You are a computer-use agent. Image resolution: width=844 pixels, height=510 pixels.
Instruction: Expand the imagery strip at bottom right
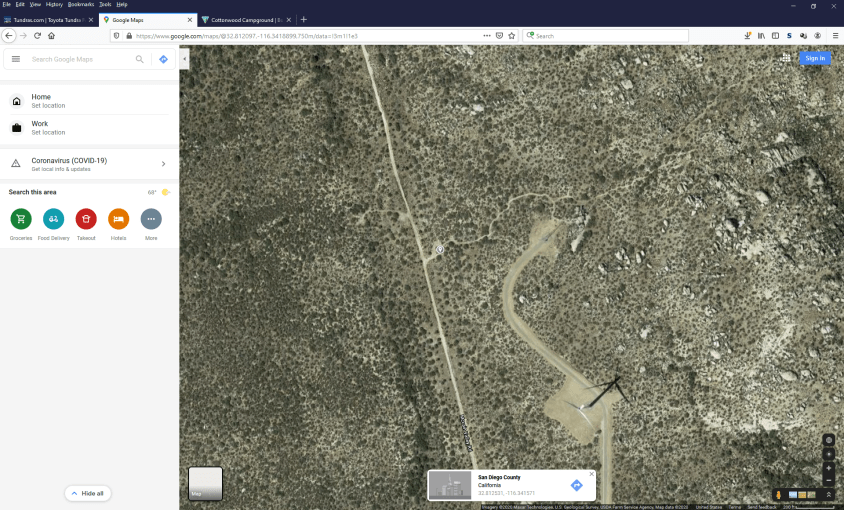pyautogui.click(x=828, y=495)
